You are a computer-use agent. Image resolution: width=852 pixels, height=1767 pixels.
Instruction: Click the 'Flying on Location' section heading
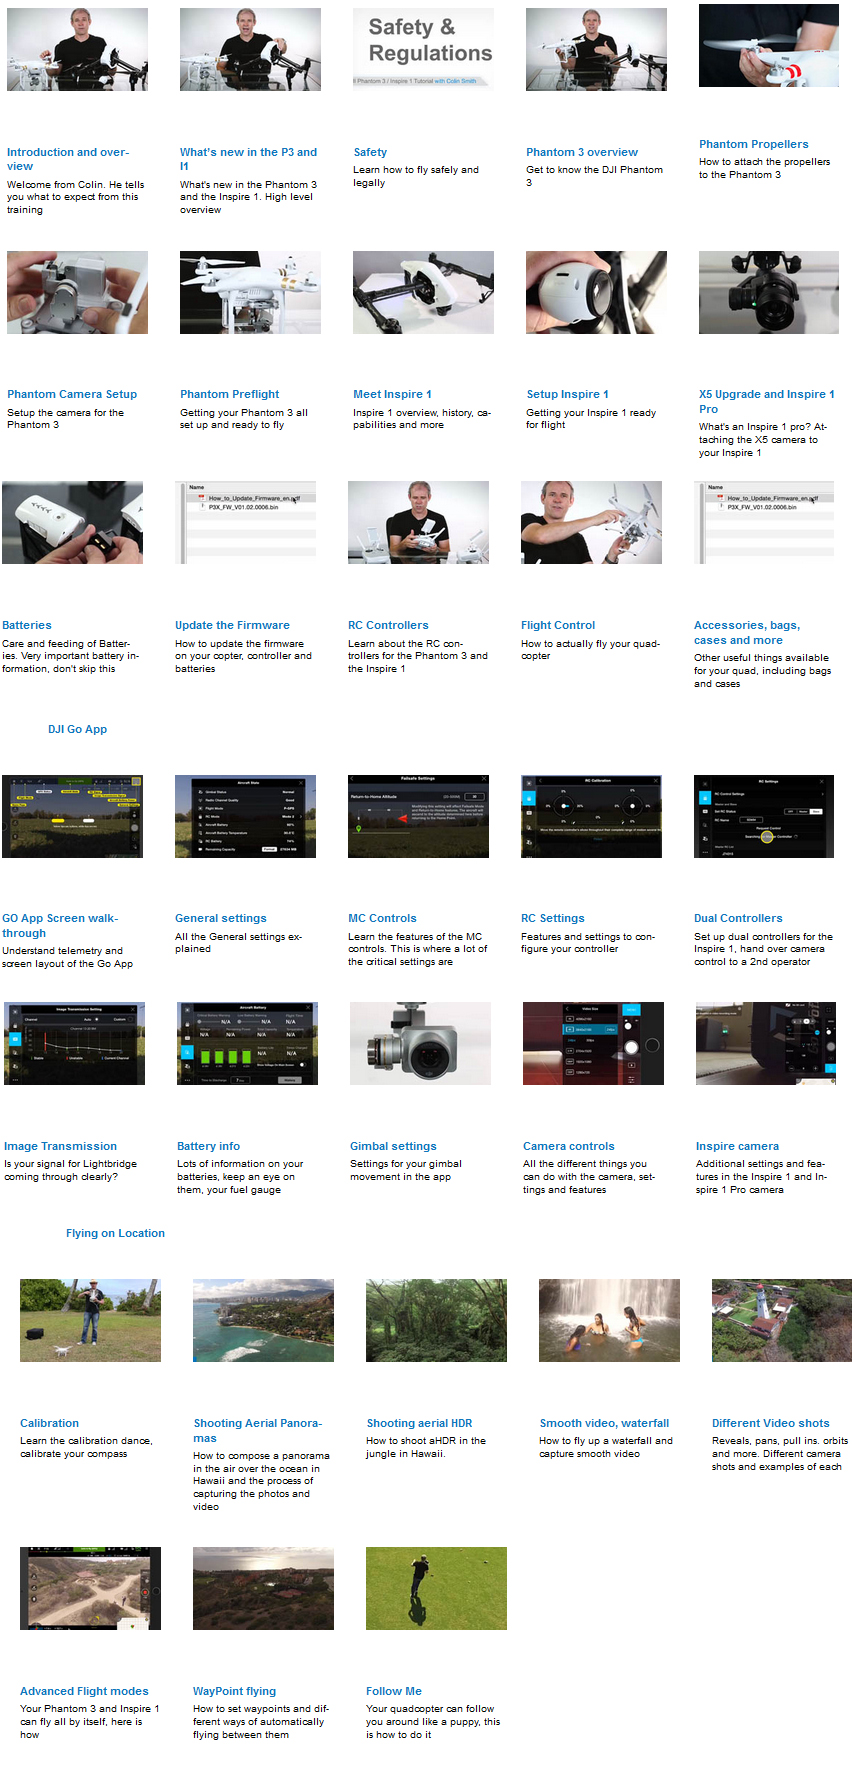tap(115, 1233)
